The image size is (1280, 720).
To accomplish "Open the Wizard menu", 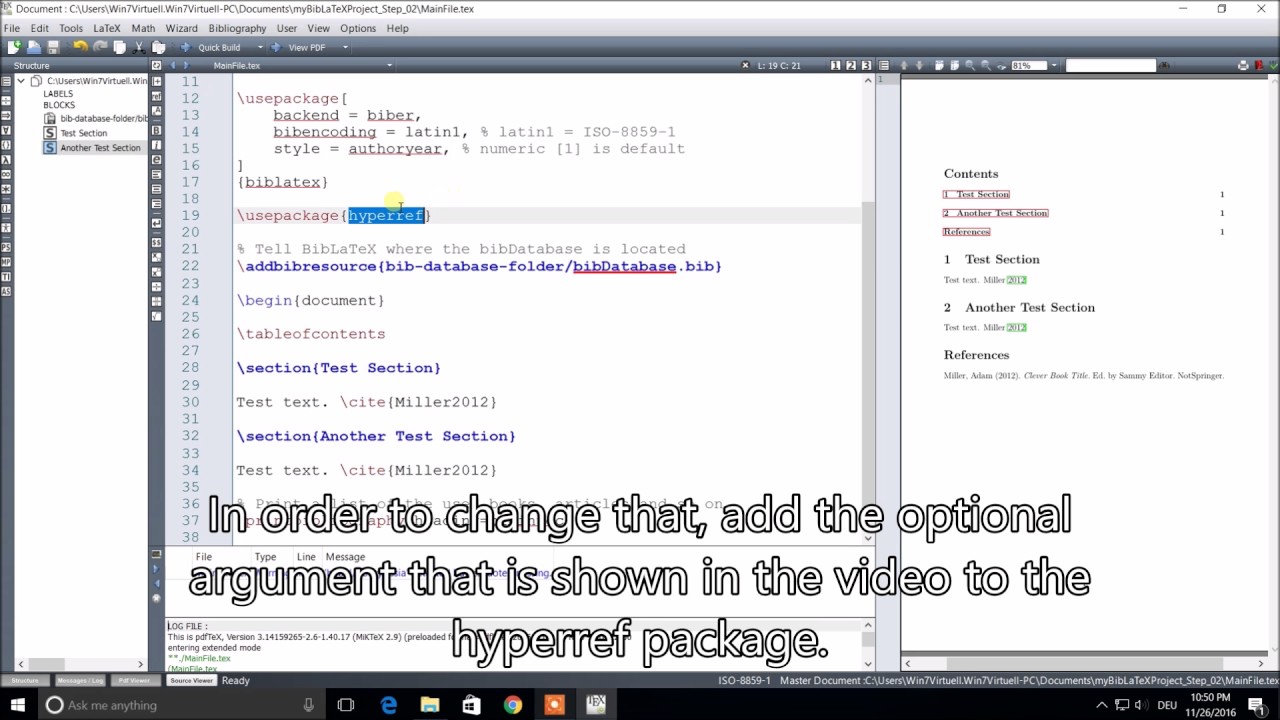I will click(181, 28).
